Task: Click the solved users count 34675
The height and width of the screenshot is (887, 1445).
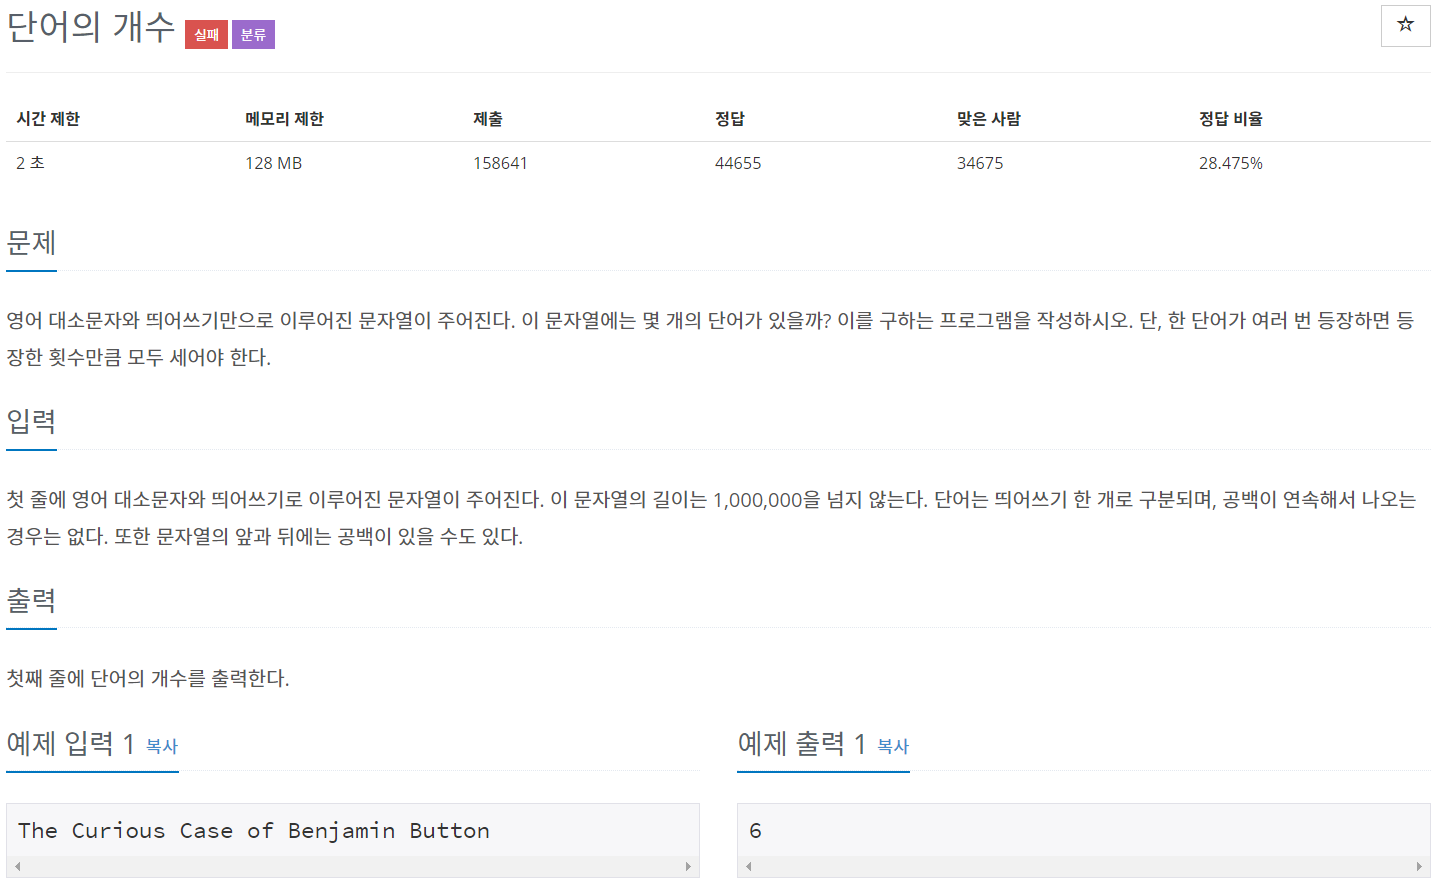Action: click(980, 163)
